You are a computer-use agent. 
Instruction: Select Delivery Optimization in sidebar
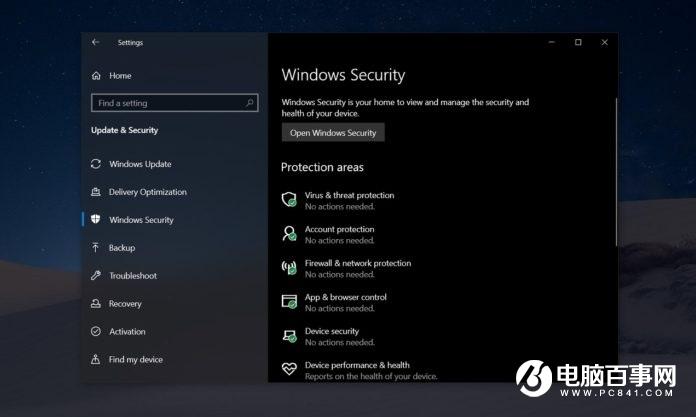pos(148,192)
